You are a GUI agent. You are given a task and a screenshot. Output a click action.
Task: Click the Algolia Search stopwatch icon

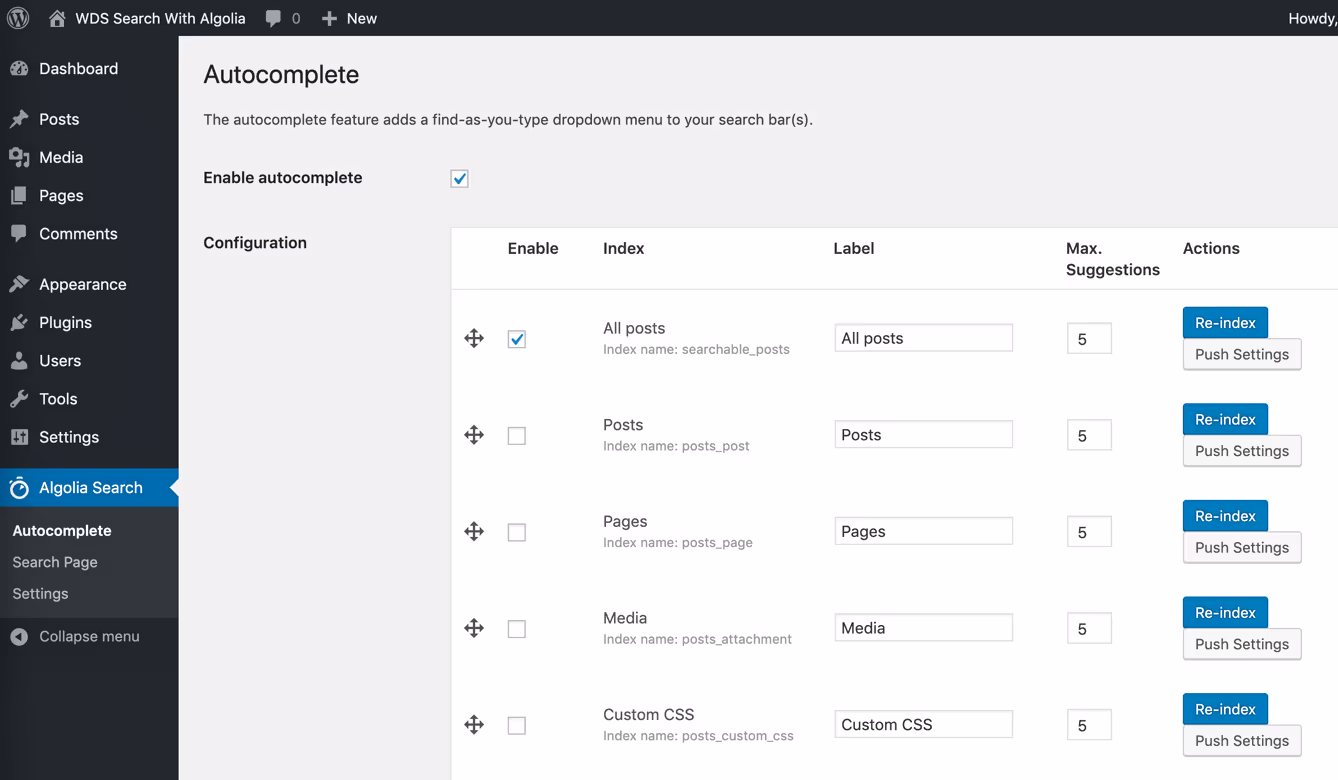(19, 488)
